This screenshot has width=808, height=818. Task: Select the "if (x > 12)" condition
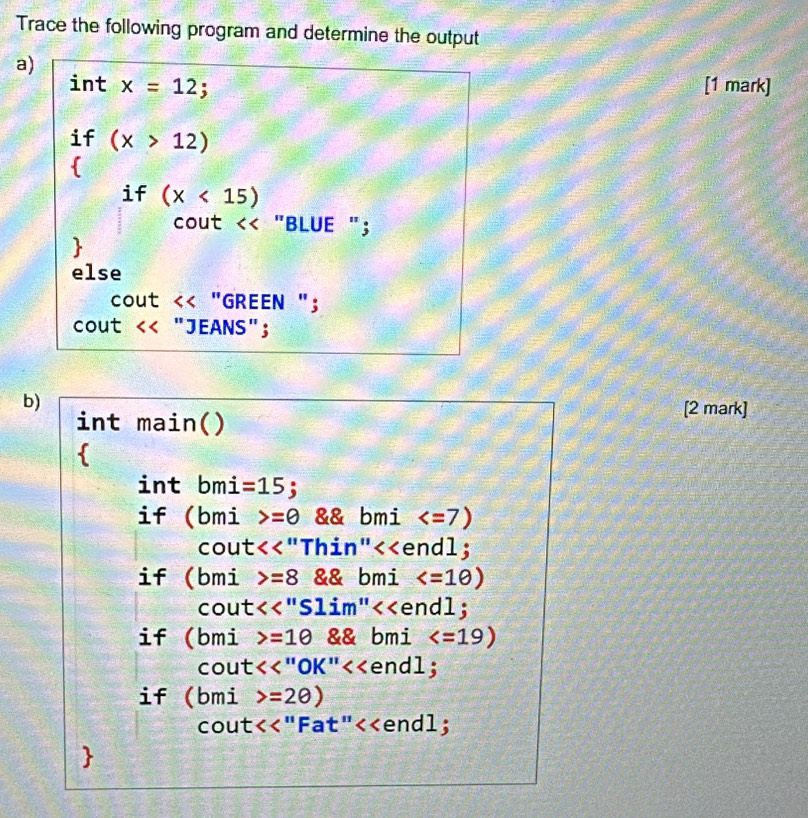[139, 141]
